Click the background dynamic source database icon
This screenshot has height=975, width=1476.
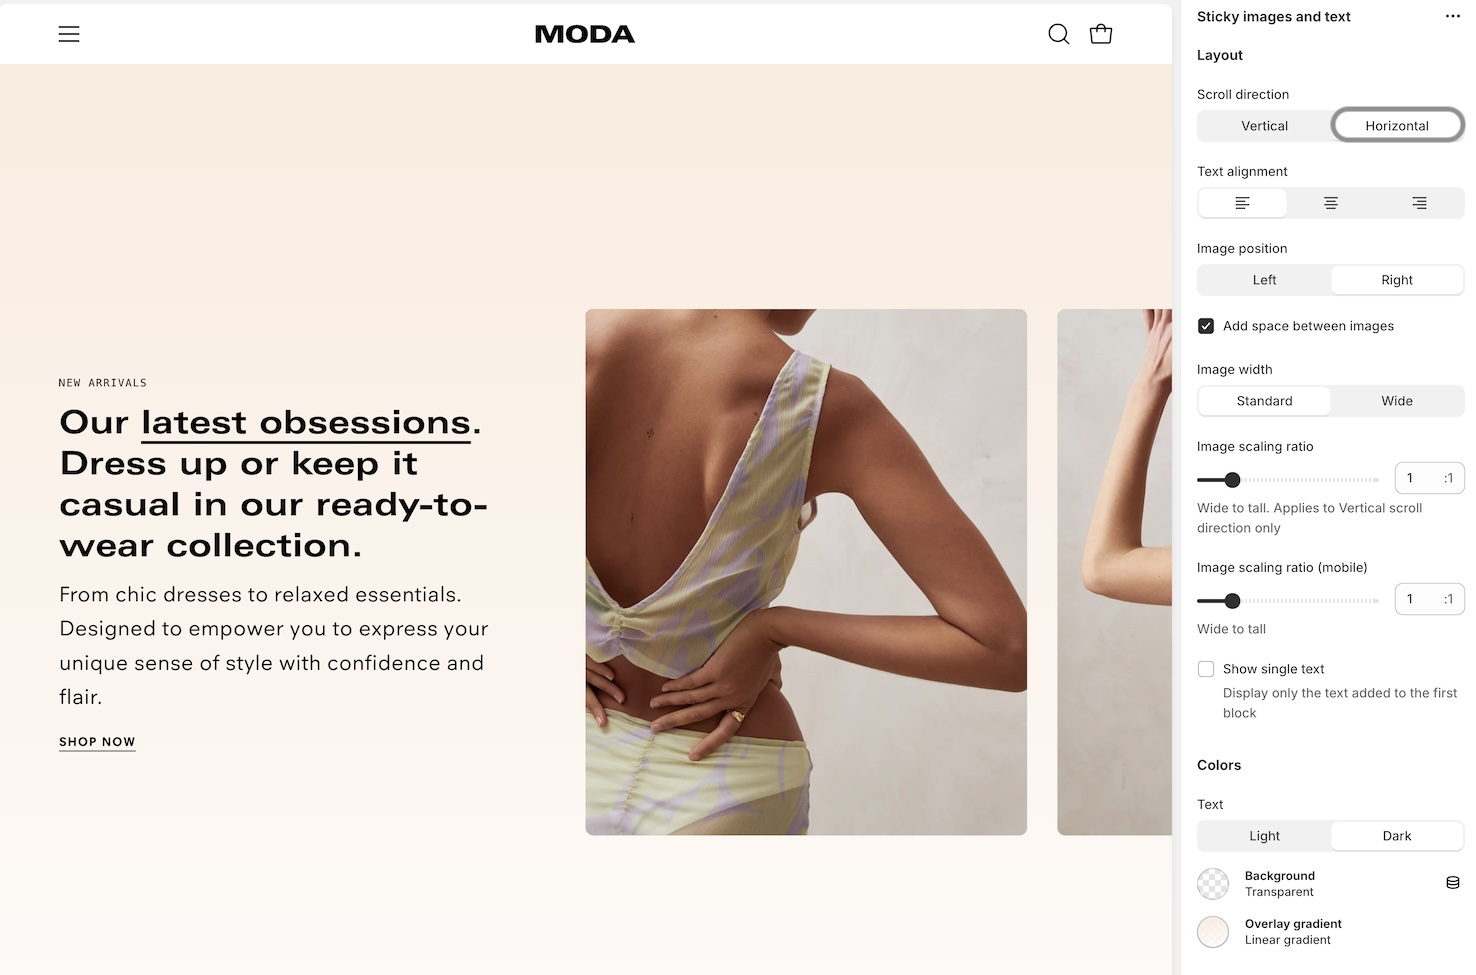coord(1453,883)
